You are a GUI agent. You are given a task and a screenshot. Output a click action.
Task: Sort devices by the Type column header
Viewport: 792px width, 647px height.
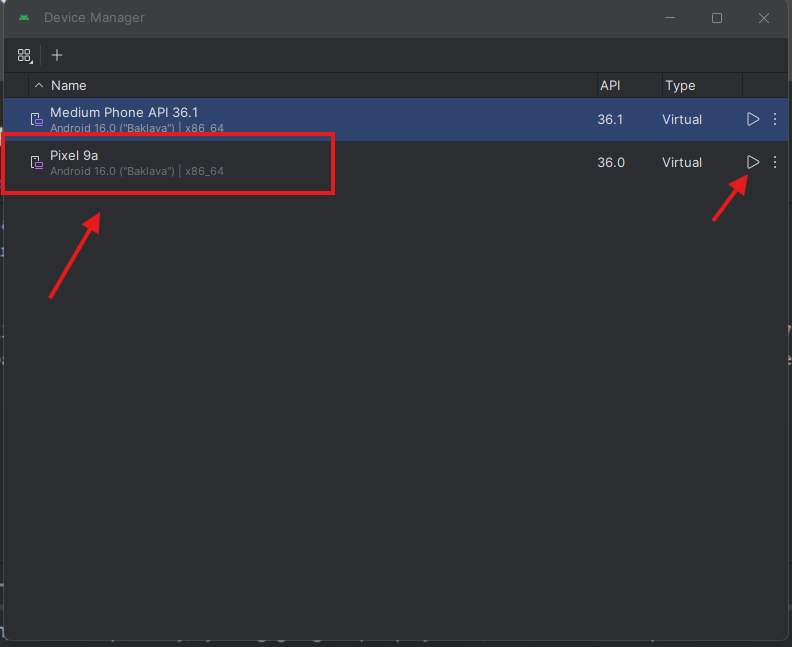pos(680,85)
